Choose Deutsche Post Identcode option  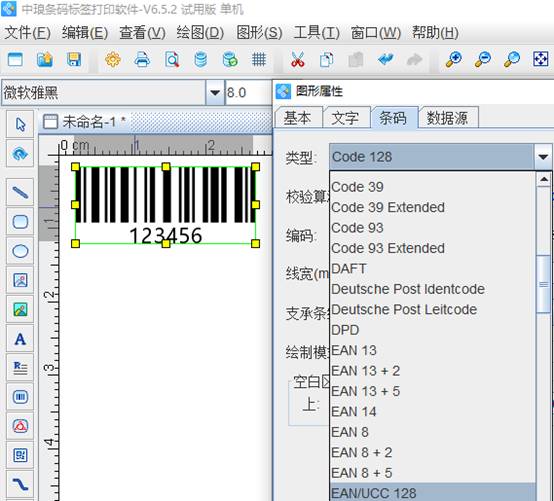click(433, 289)
